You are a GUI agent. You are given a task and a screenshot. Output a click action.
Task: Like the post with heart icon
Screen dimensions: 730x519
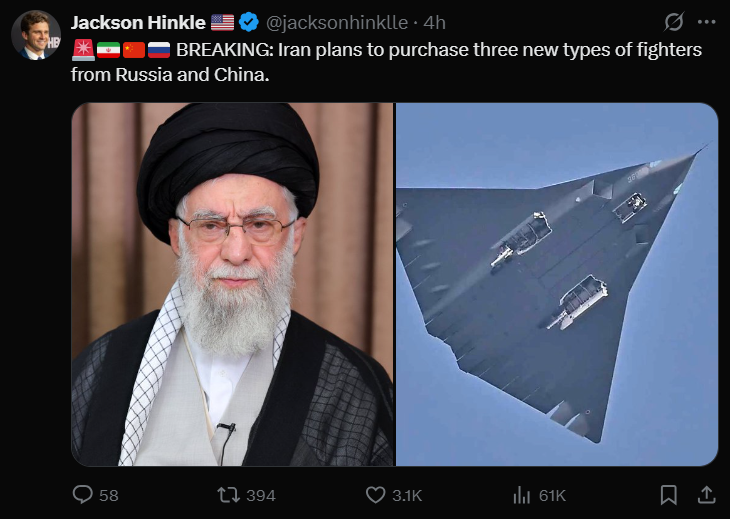pos(375,495)
